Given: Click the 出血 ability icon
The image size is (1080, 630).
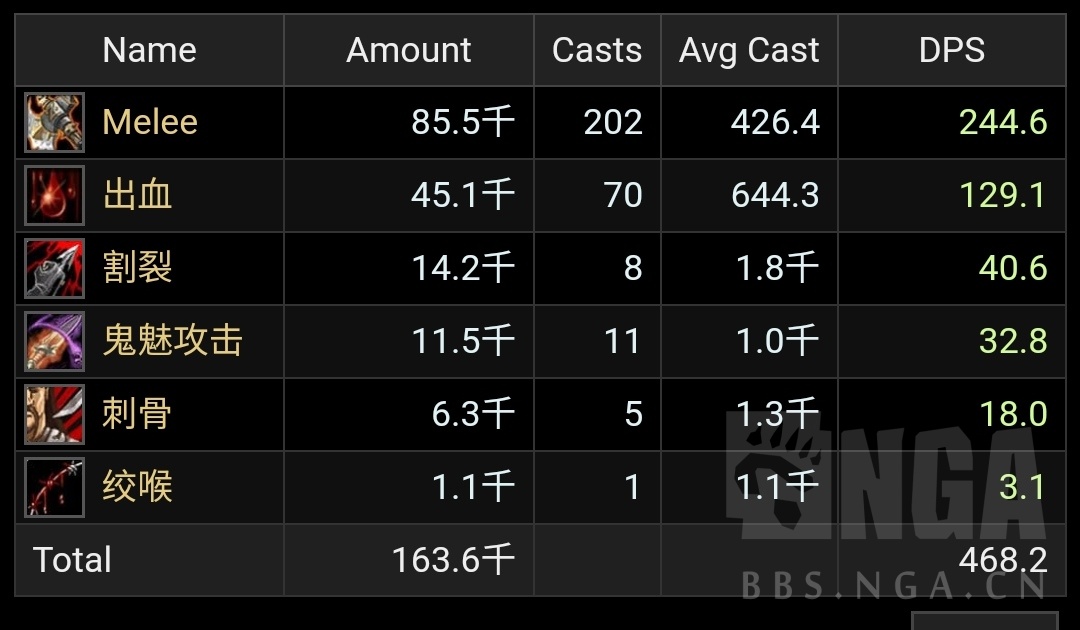Looking at the screenshot, I should pyautogui.click(x=54, y=195).
